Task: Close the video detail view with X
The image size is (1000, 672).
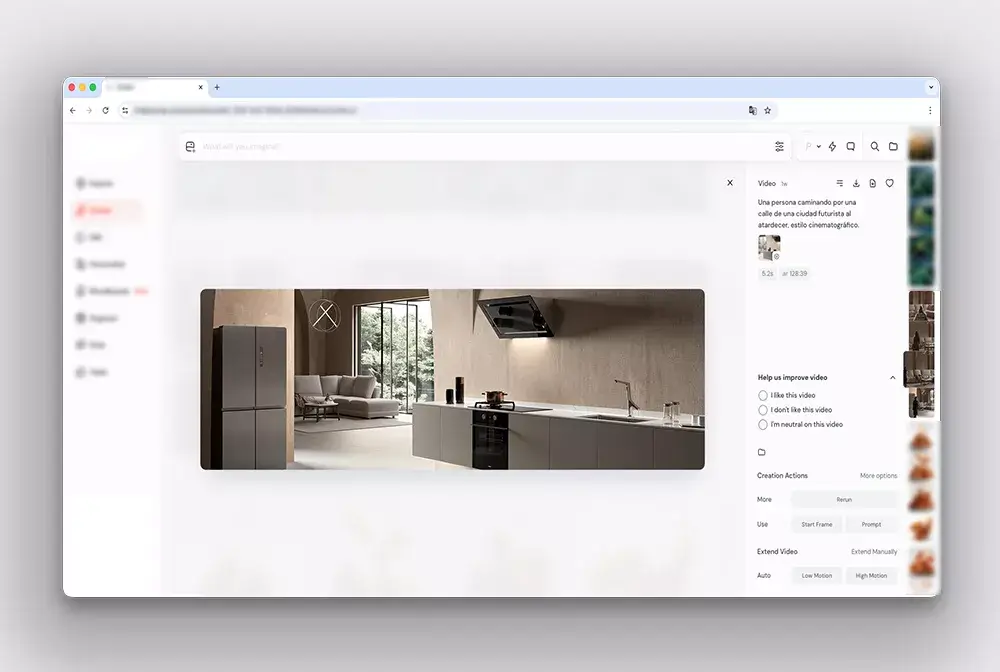Action: point(730,183)
